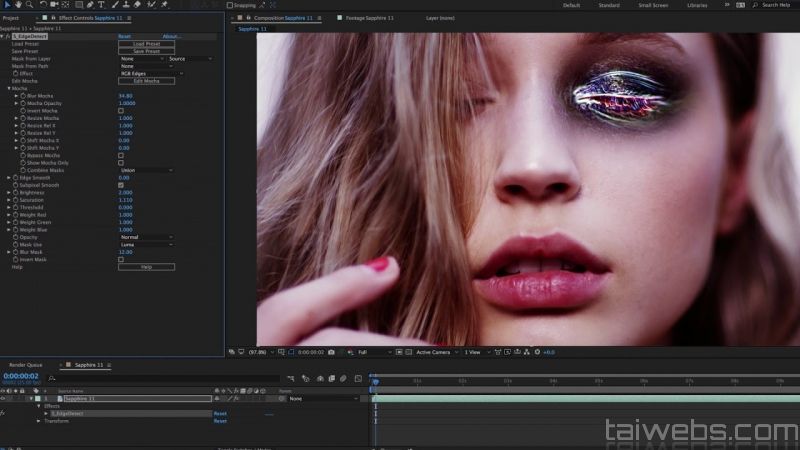
Task: Click the timeline current timecode field
Action: tap(22, 376)
